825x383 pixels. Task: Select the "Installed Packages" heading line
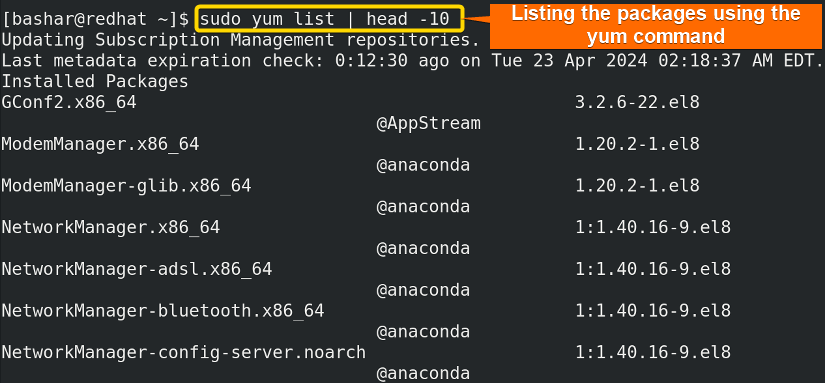95,82
